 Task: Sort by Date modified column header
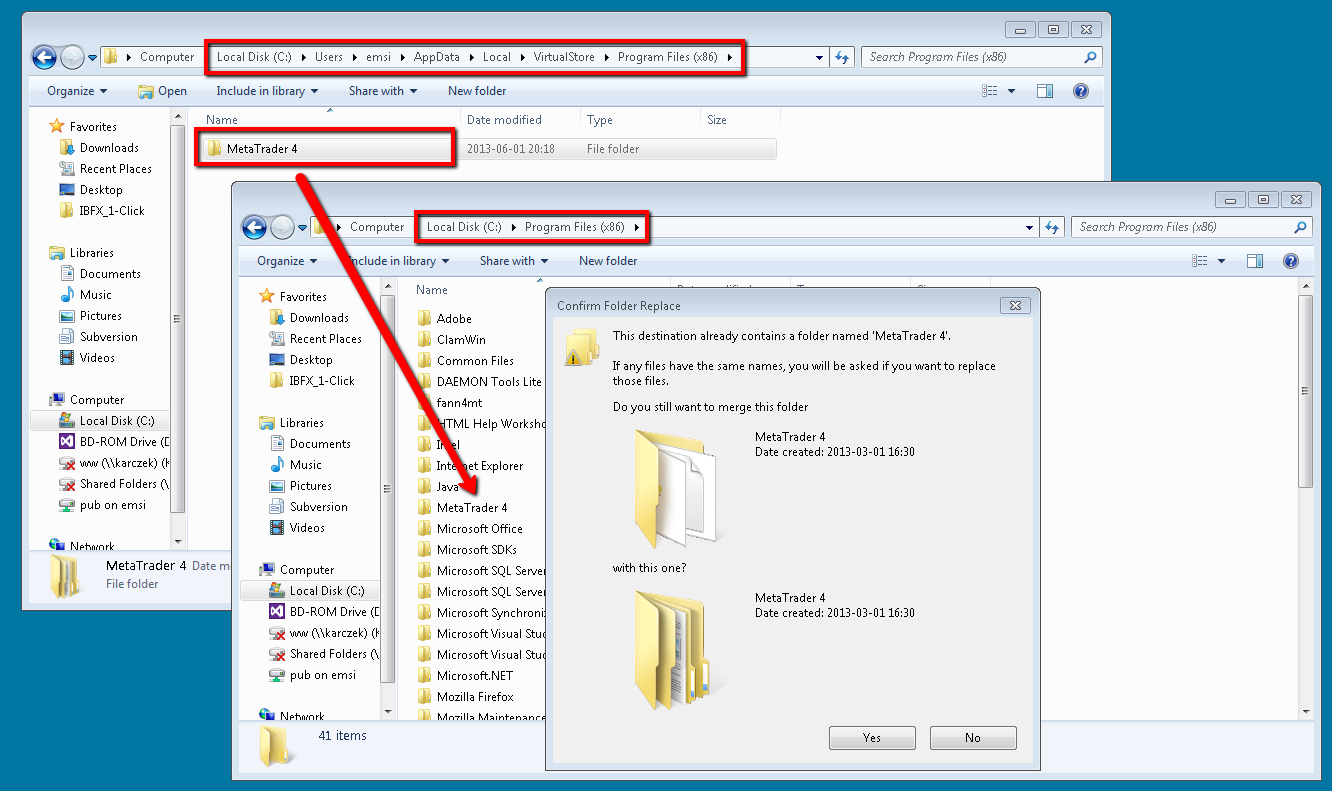point(504,120)
